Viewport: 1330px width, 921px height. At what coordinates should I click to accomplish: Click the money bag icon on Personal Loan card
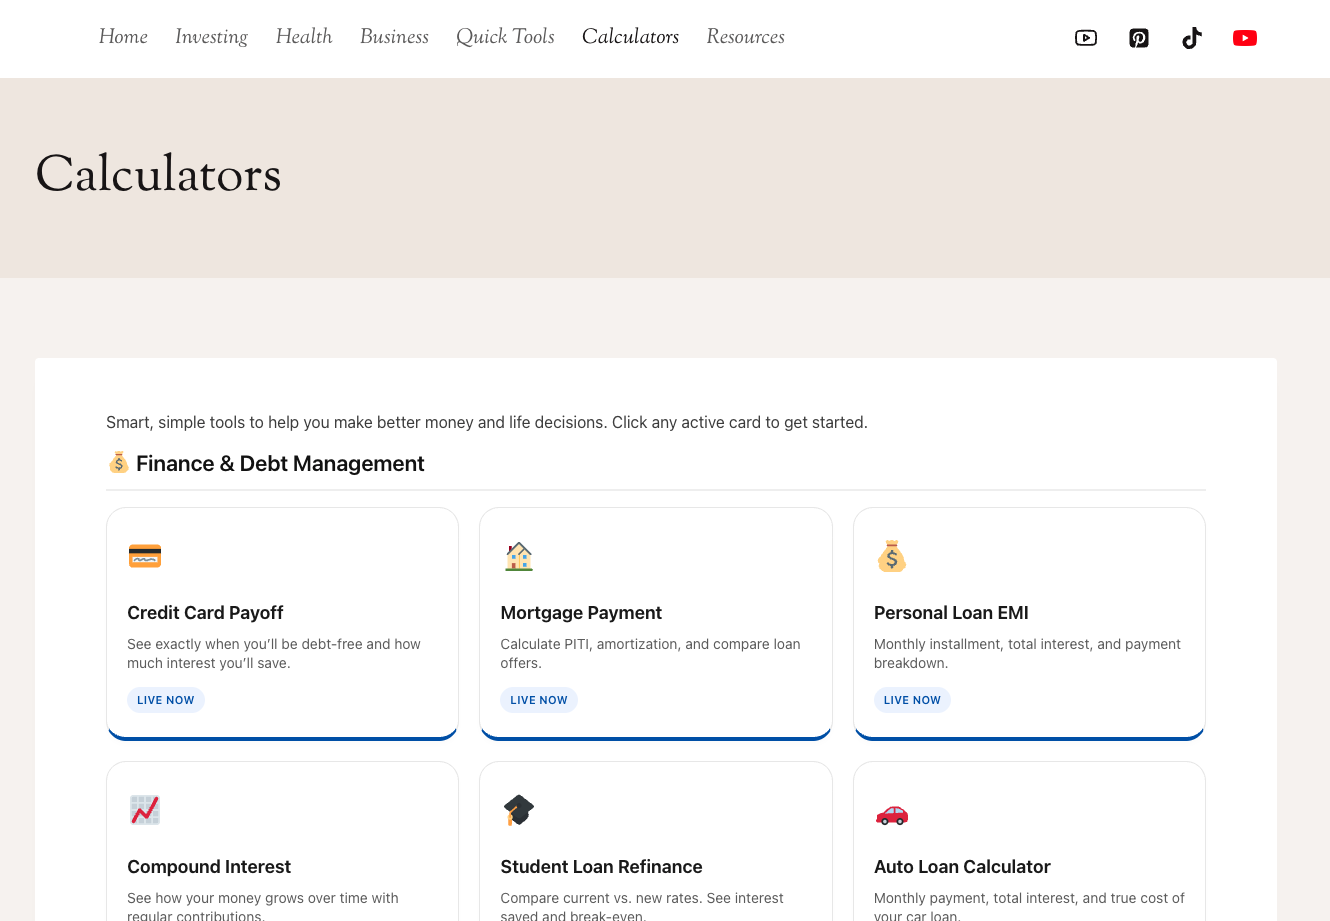[892, 556]
